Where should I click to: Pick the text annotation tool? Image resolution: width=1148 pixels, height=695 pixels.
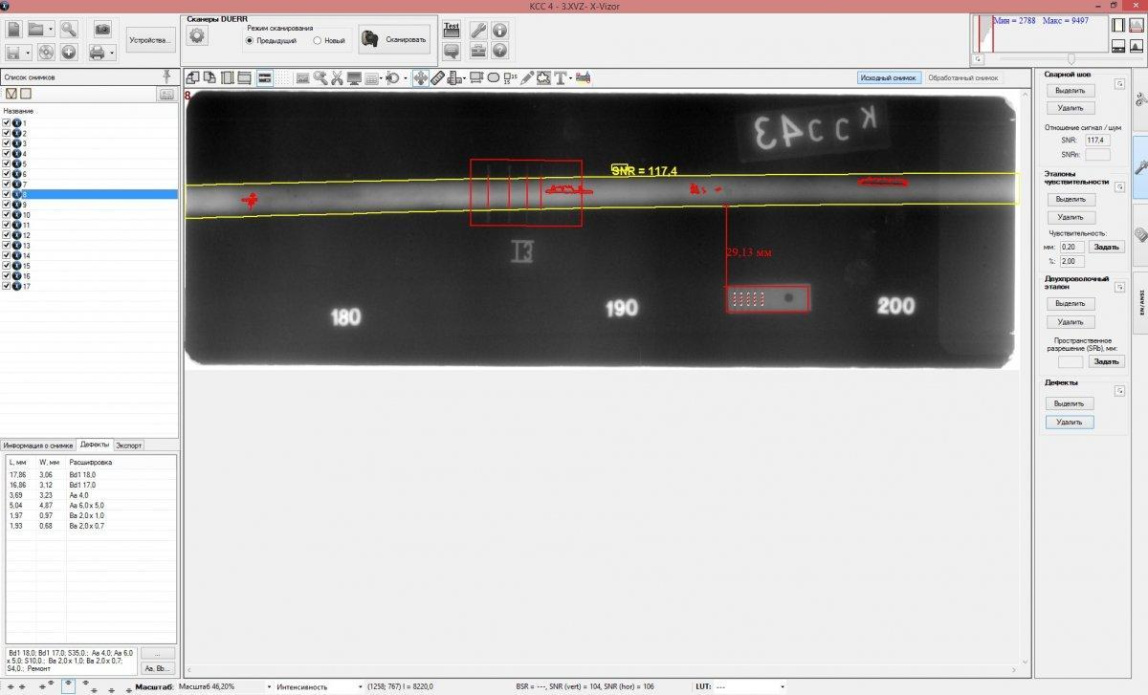click(561, 78)
